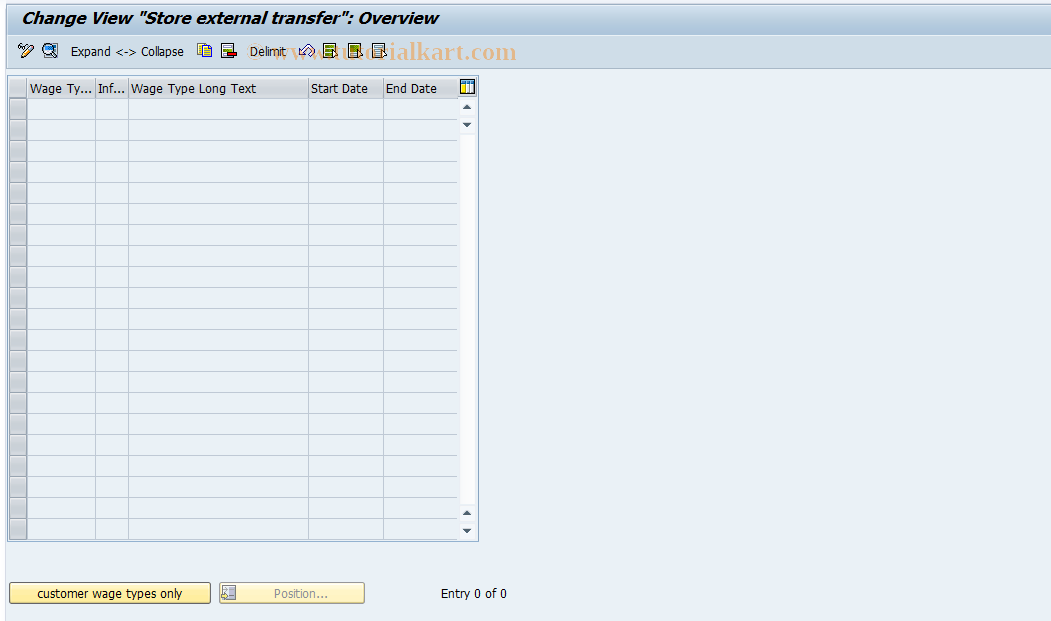Click the Select Block icon
The image size is (1051, 621).
pos(355,51)
